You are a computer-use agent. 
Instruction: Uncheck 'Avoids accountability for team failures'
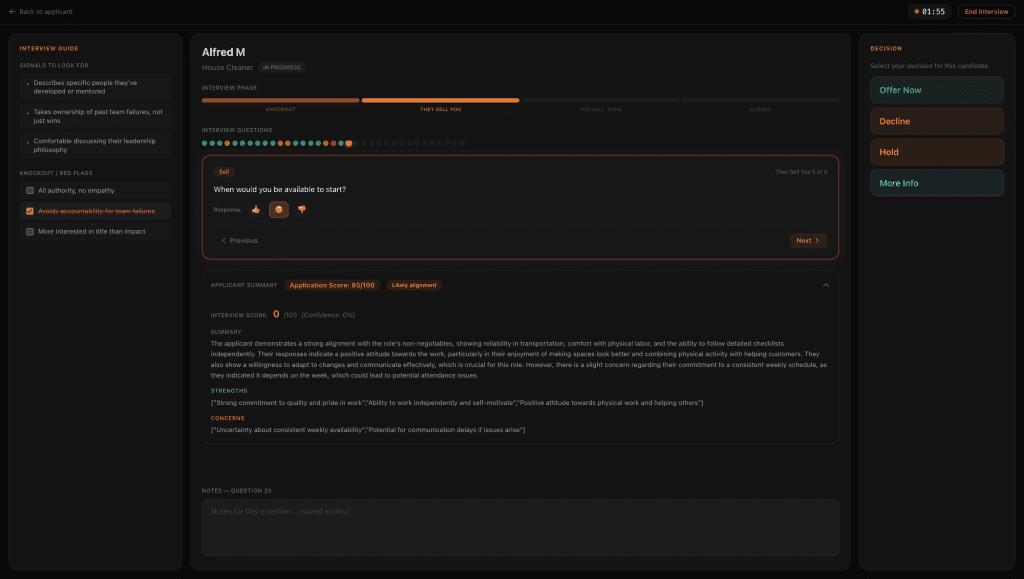[30, 211]
